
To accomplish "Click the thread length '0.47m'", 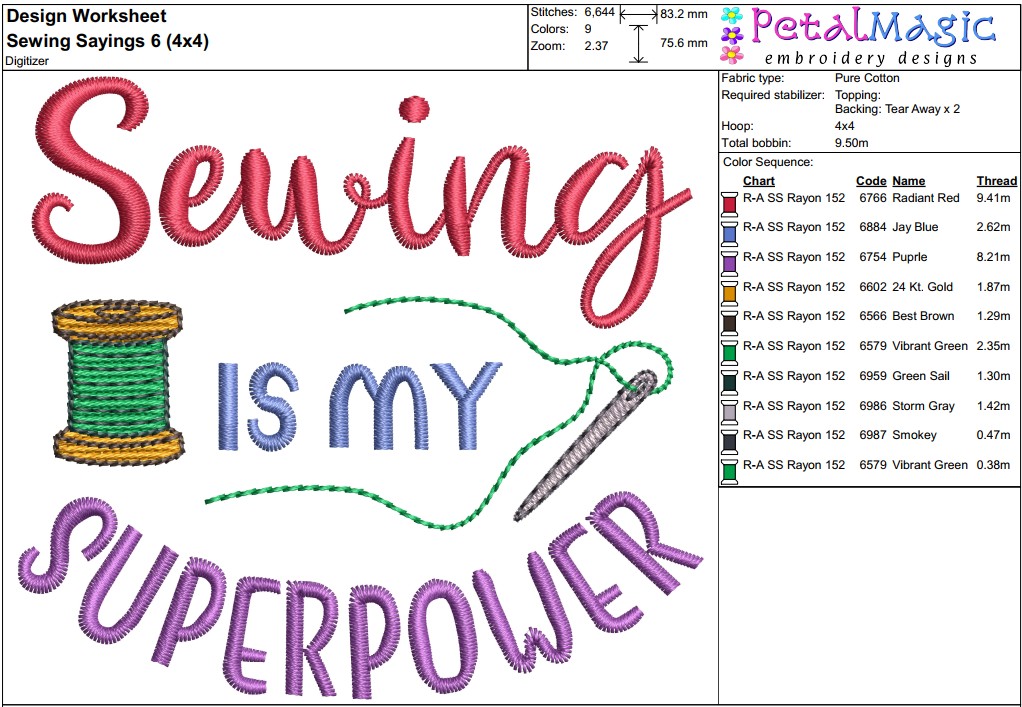I will [x=993, y=435].
